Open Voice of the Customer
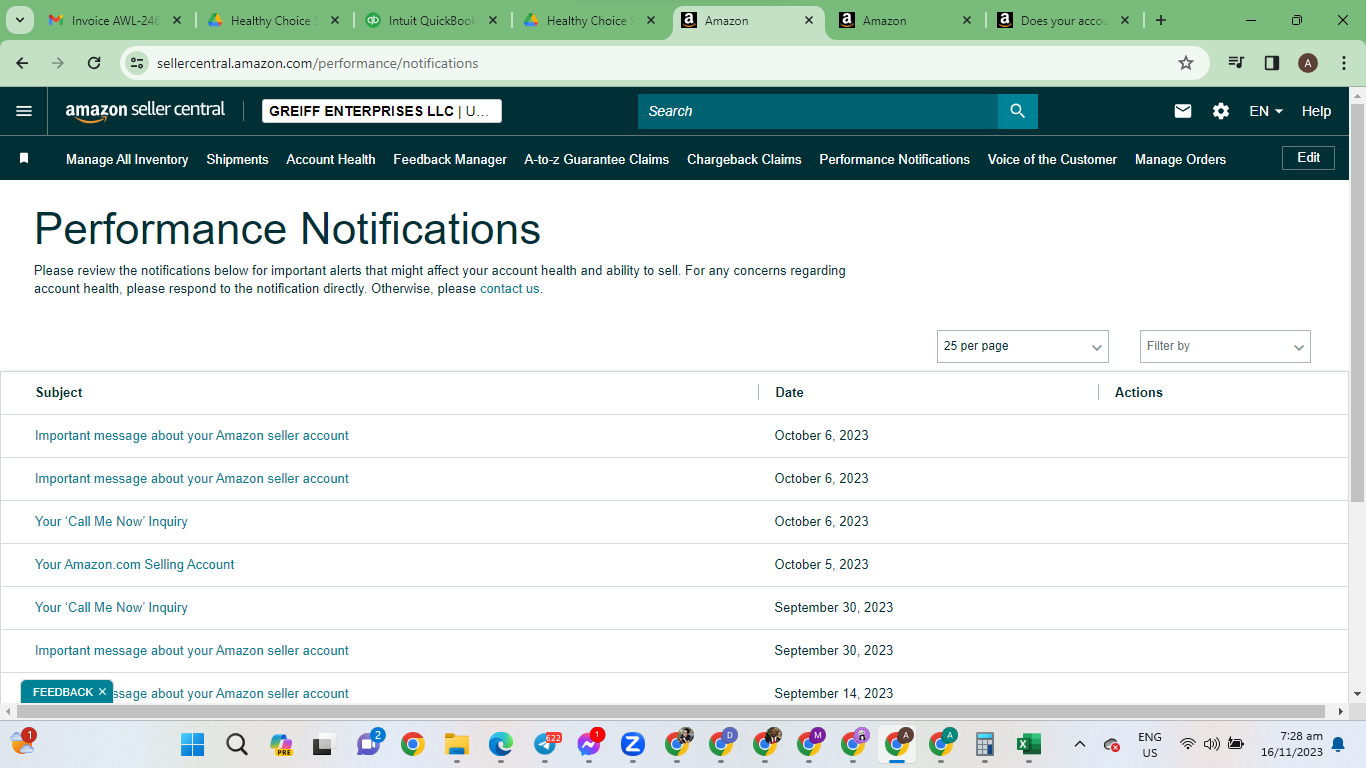Image resolution: width=1366 pixels, height=768 pixels. click(1052, 159)
